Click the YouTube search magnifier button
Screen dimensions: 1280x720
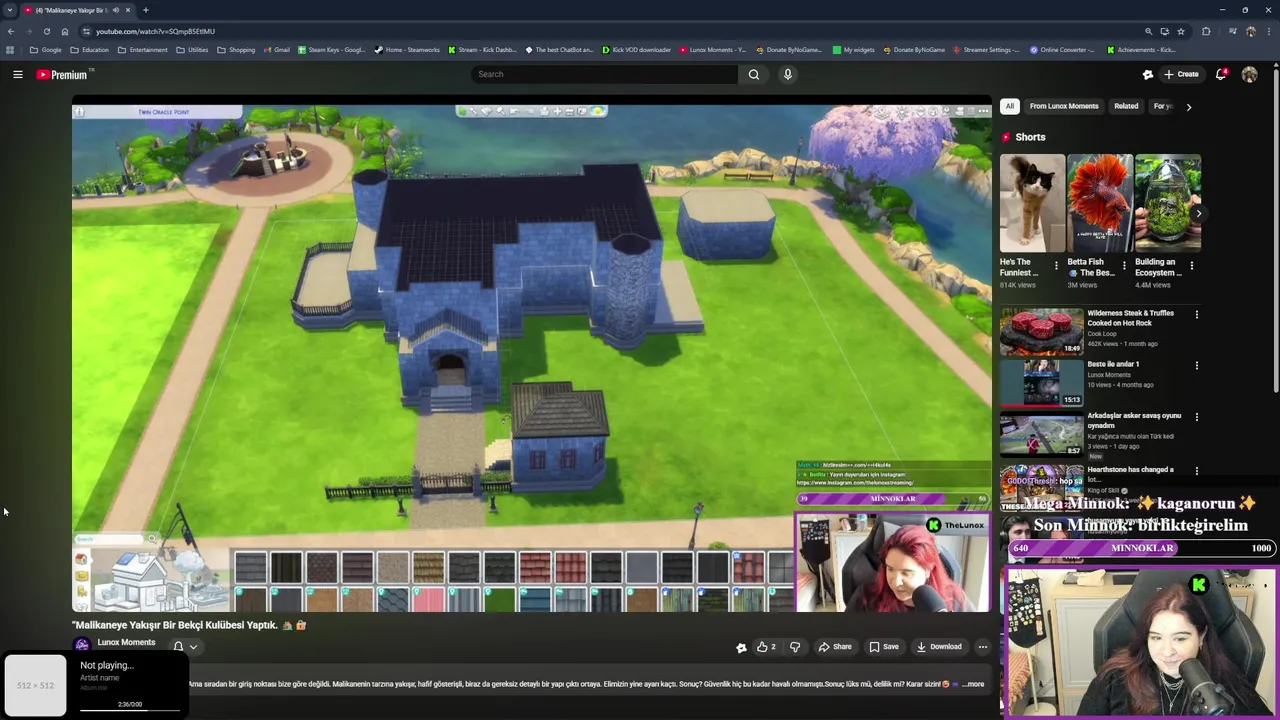point(754,74)
